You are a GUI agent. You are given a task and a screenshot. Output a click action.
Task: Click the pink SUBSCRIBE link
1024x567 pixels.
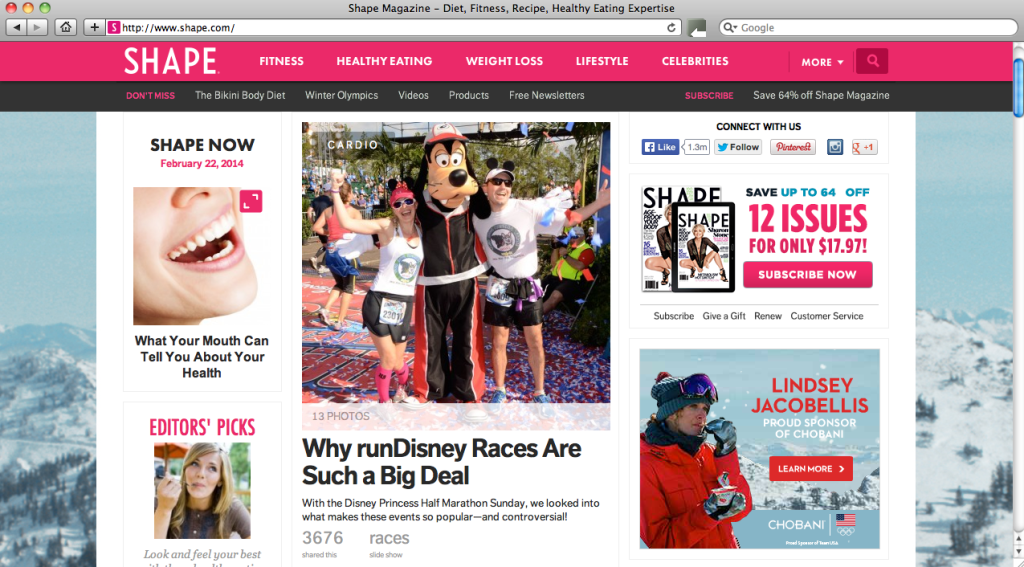coord(709,95)
